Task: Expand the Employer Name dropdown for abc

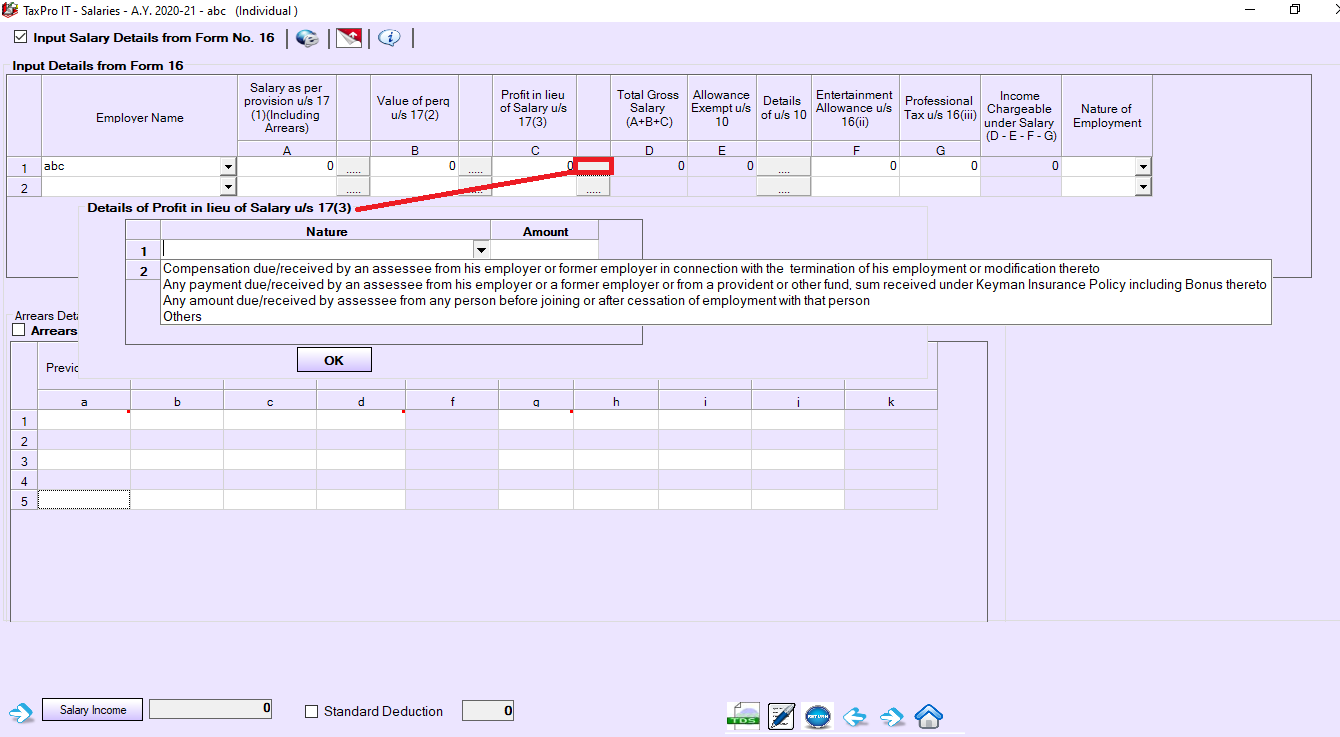Action: pyautogui.click(x=228, y=167)
